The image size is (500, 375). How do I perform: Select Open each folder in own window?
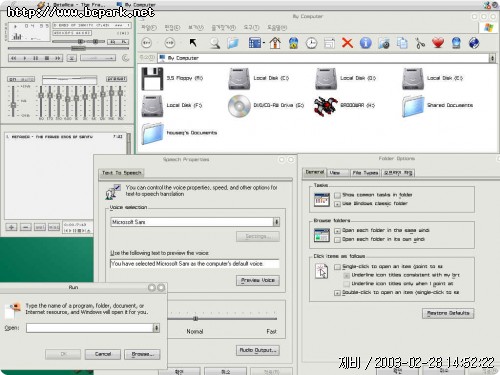(337, 240)
